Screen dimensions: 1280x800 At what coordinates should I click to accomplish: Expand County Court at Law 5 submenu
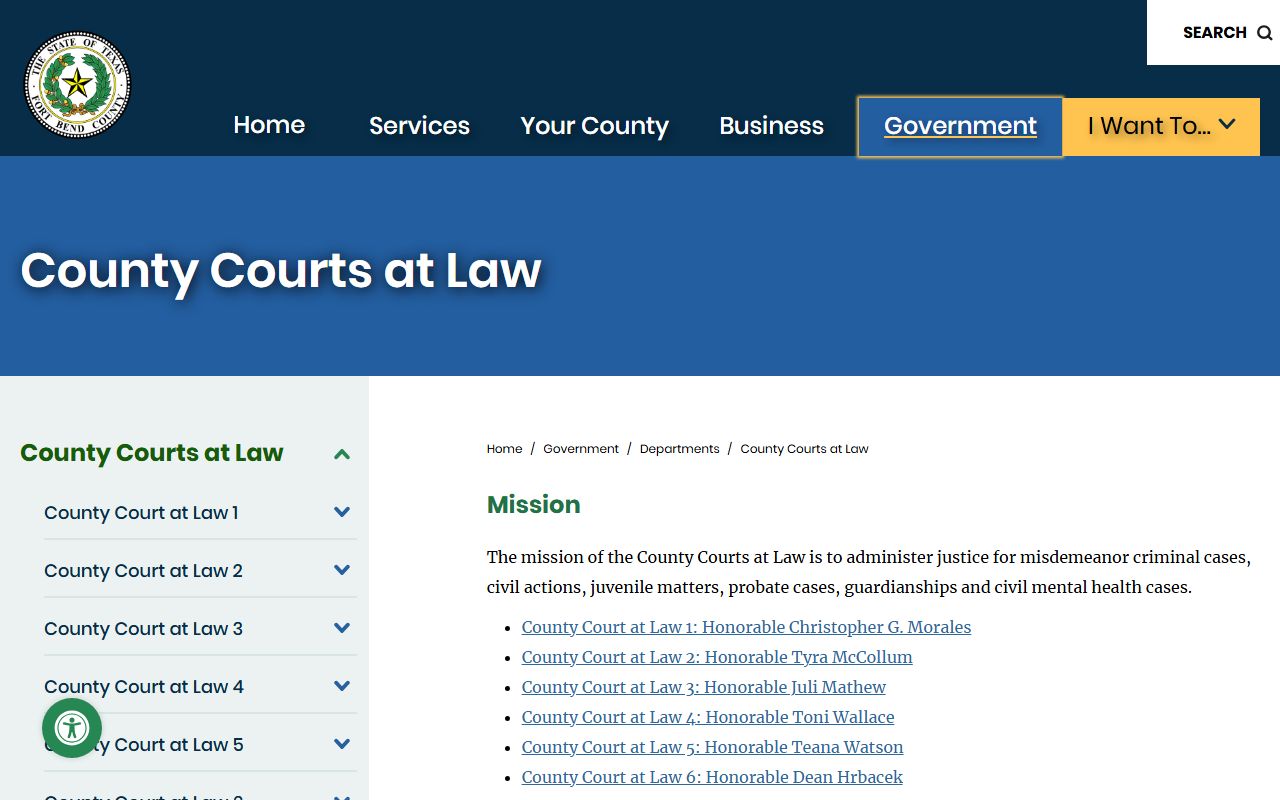click(x=342, y=744)
